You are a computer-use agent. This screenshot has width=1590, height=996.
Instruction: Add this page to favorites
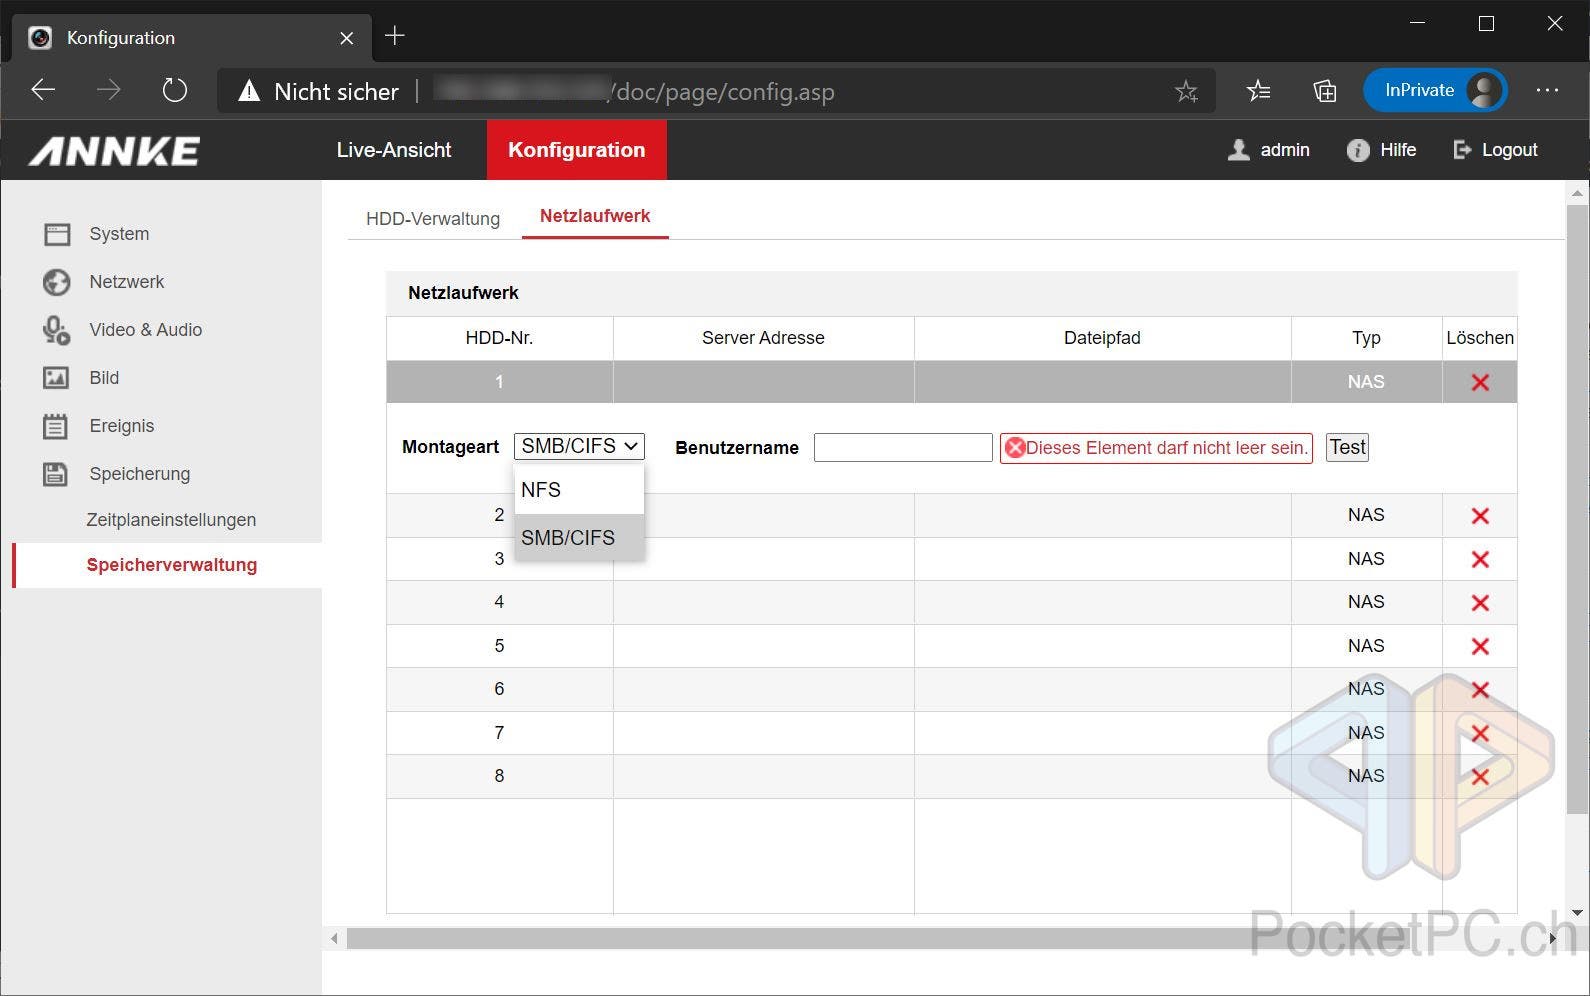click(1186, 92)
